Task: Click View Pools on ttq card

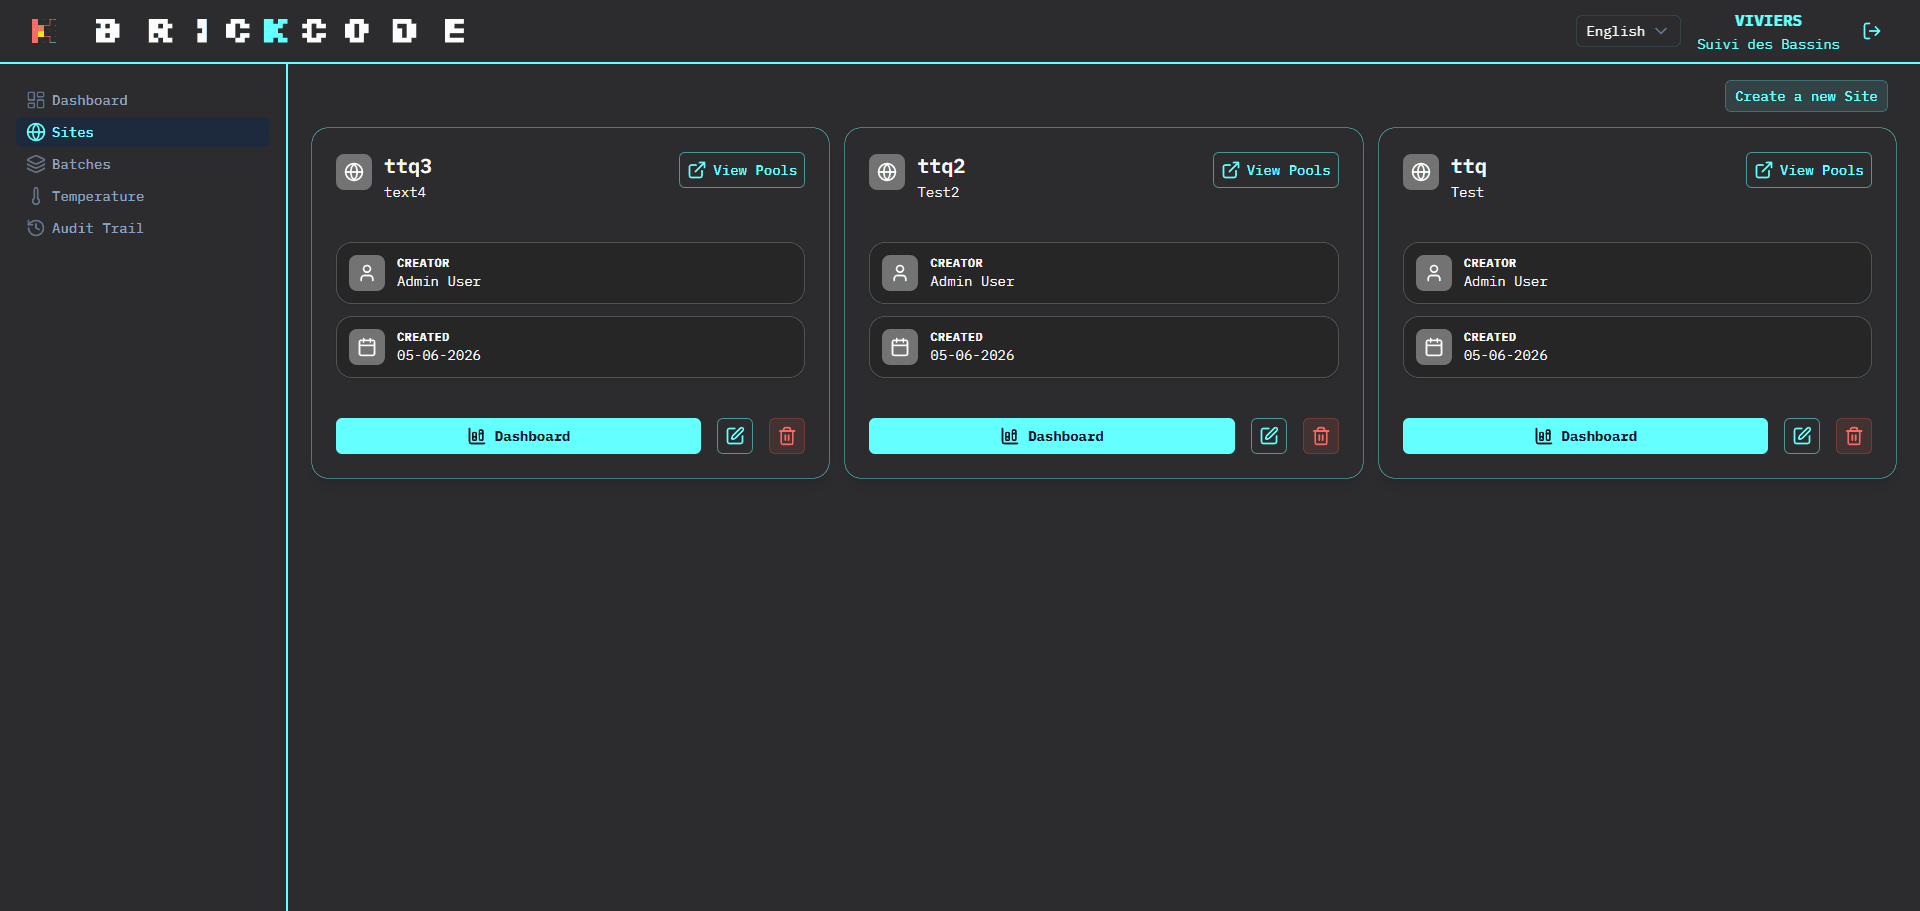Action: click(1809, 170)
